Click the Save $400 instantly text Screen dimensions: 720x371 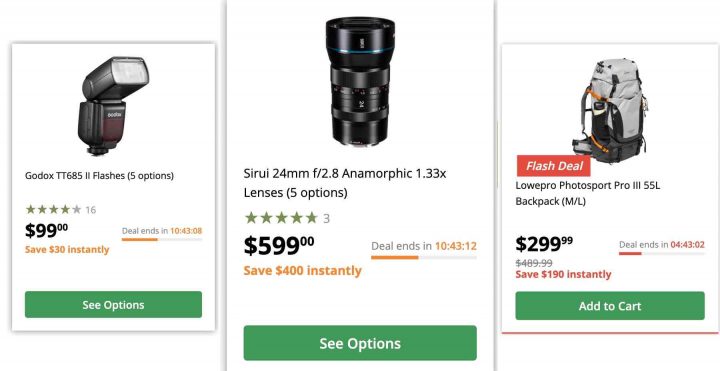303,270
